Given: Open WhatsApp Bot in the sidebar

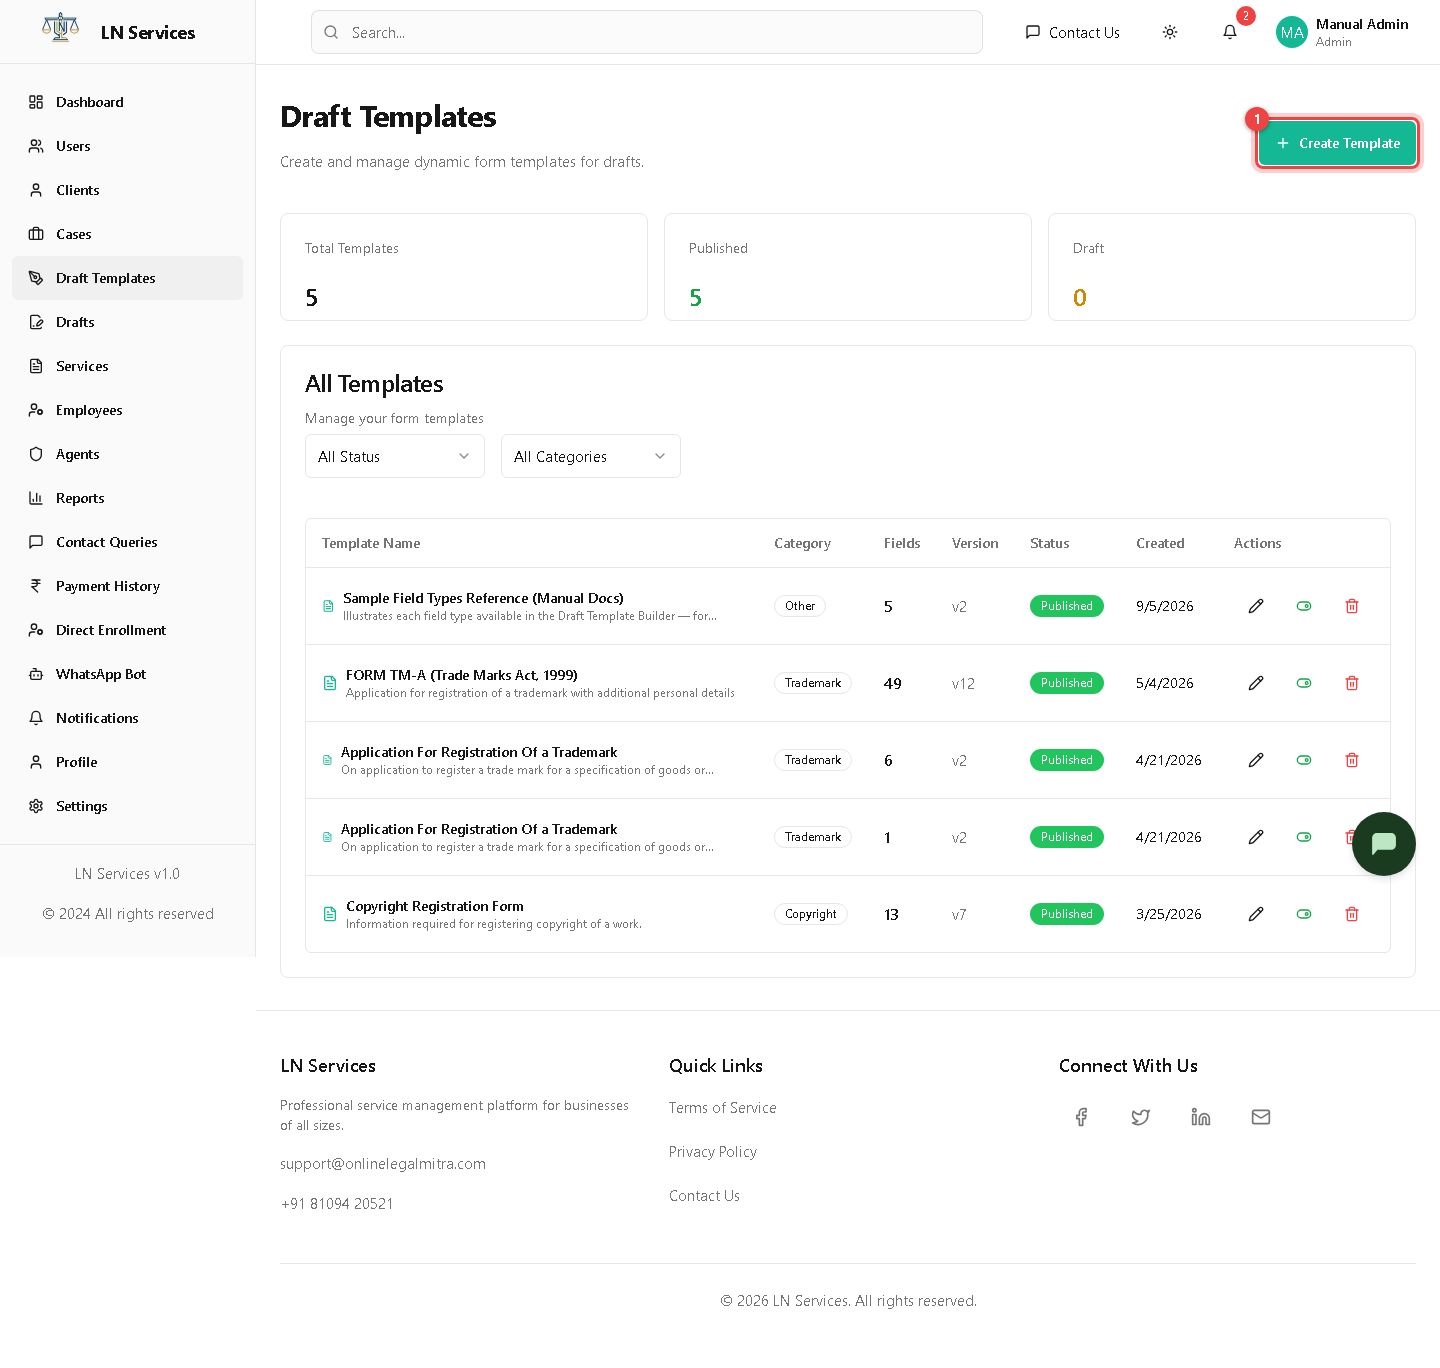Looking at the screenshot, I should pyautogui.click(x=127, y=674).
